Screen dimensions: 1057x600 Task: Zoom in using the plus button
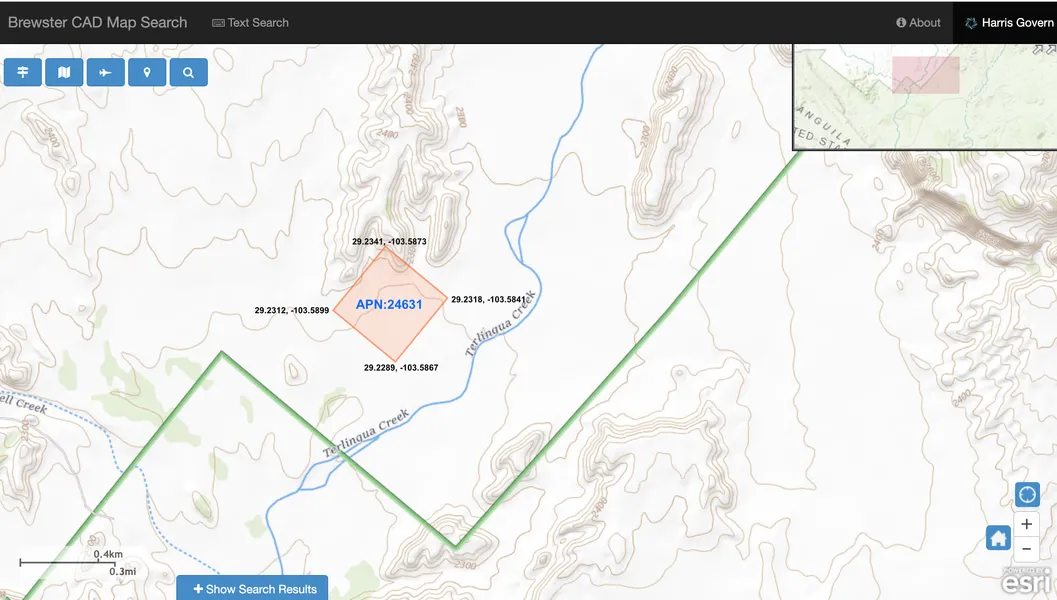click(1027, 524)
